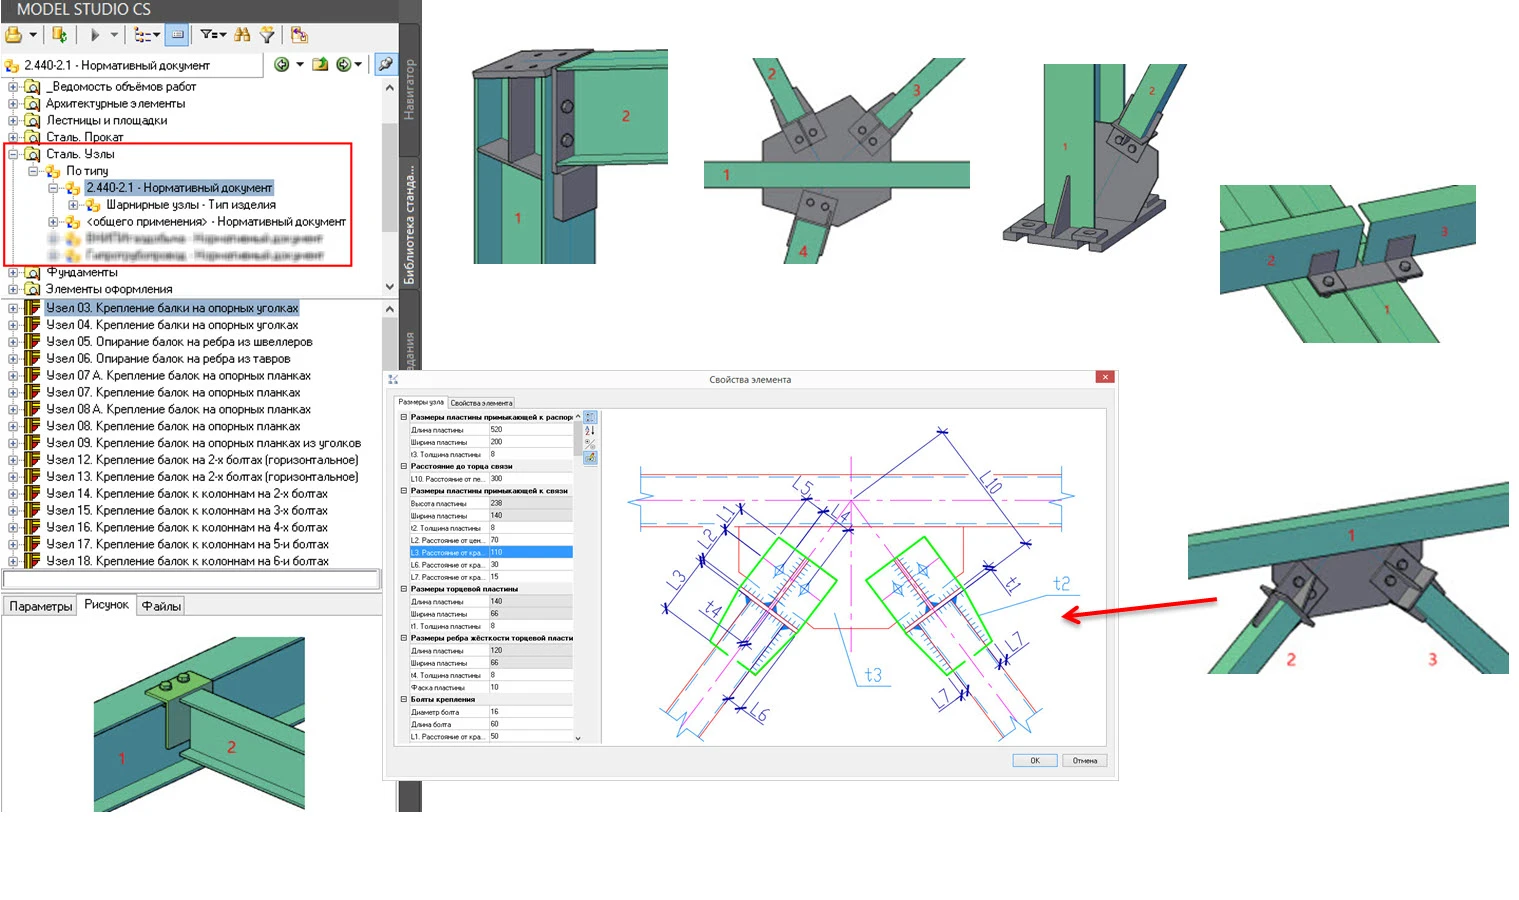Click the last icon in the top toolbar
The width and height of the screenshot is (1519, 900).
299,35
